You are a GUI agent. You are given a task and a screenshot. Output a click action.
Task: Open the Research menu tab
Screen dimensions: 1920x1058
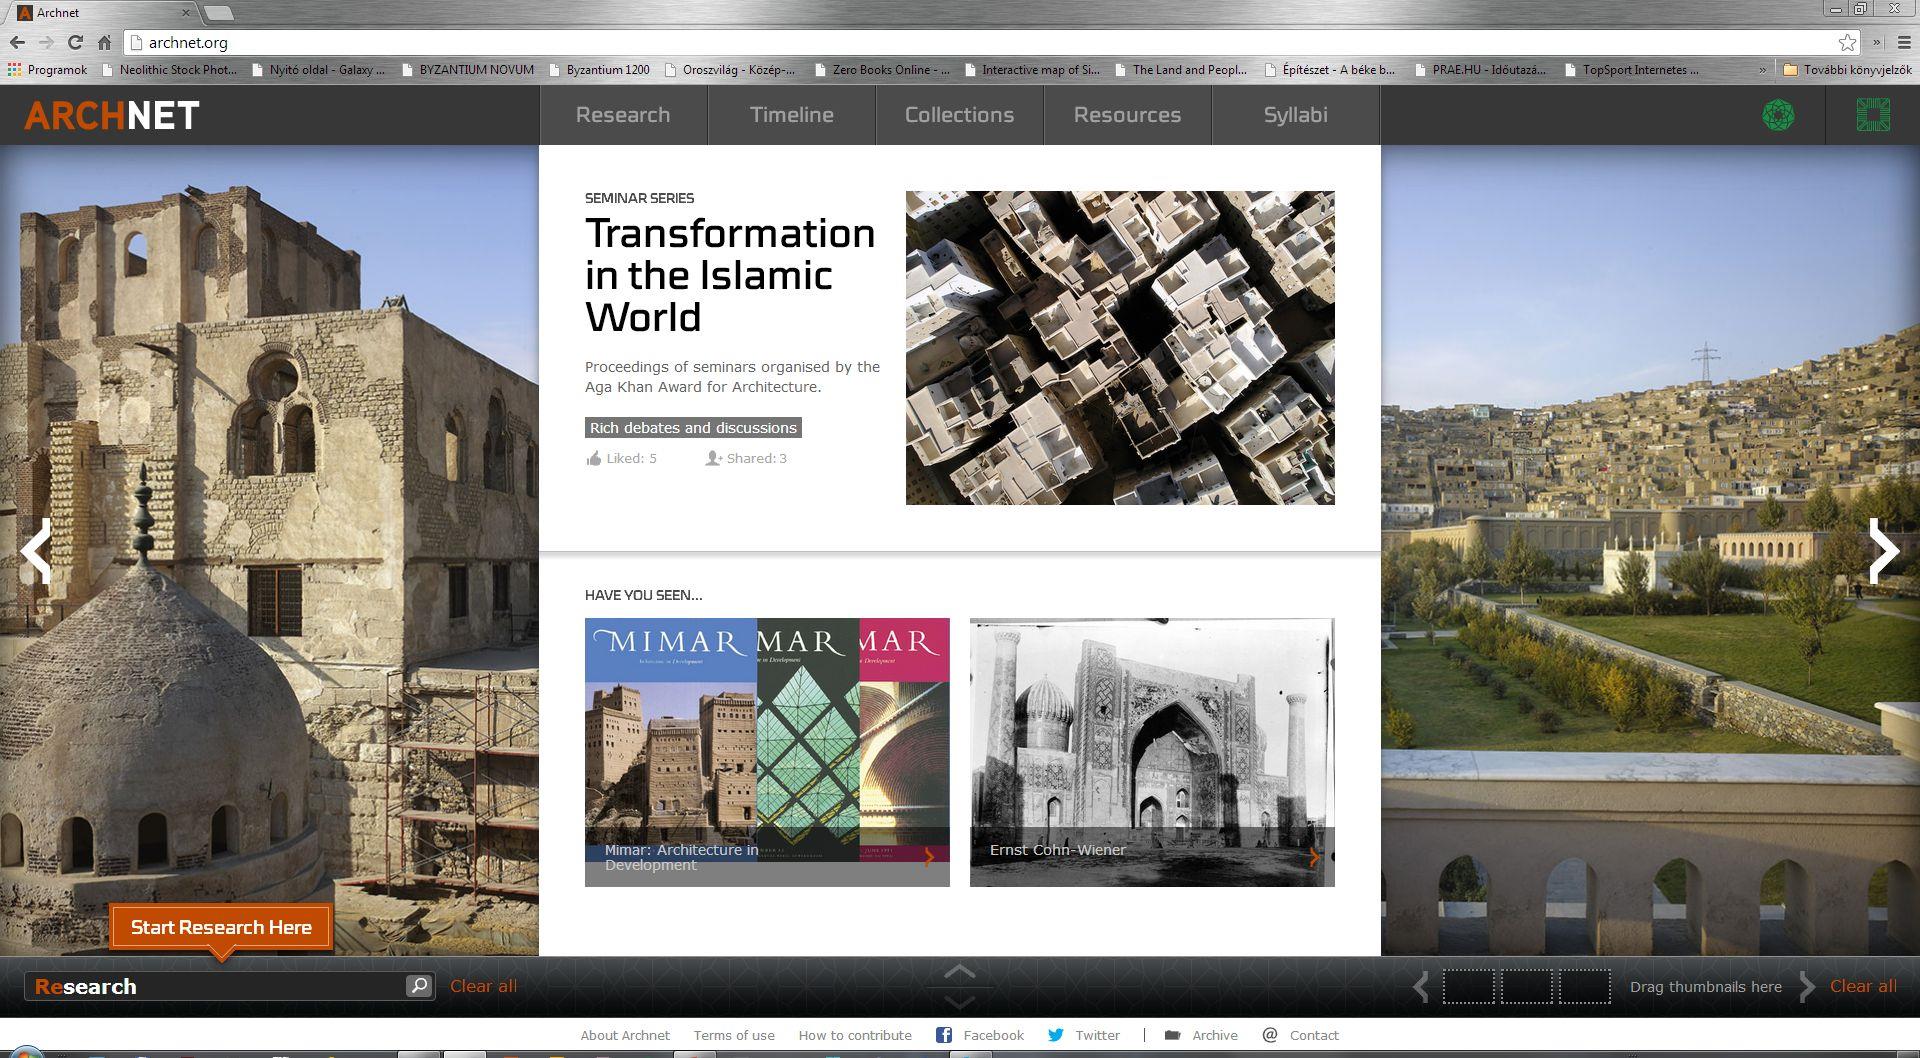[x=623, y=115]
